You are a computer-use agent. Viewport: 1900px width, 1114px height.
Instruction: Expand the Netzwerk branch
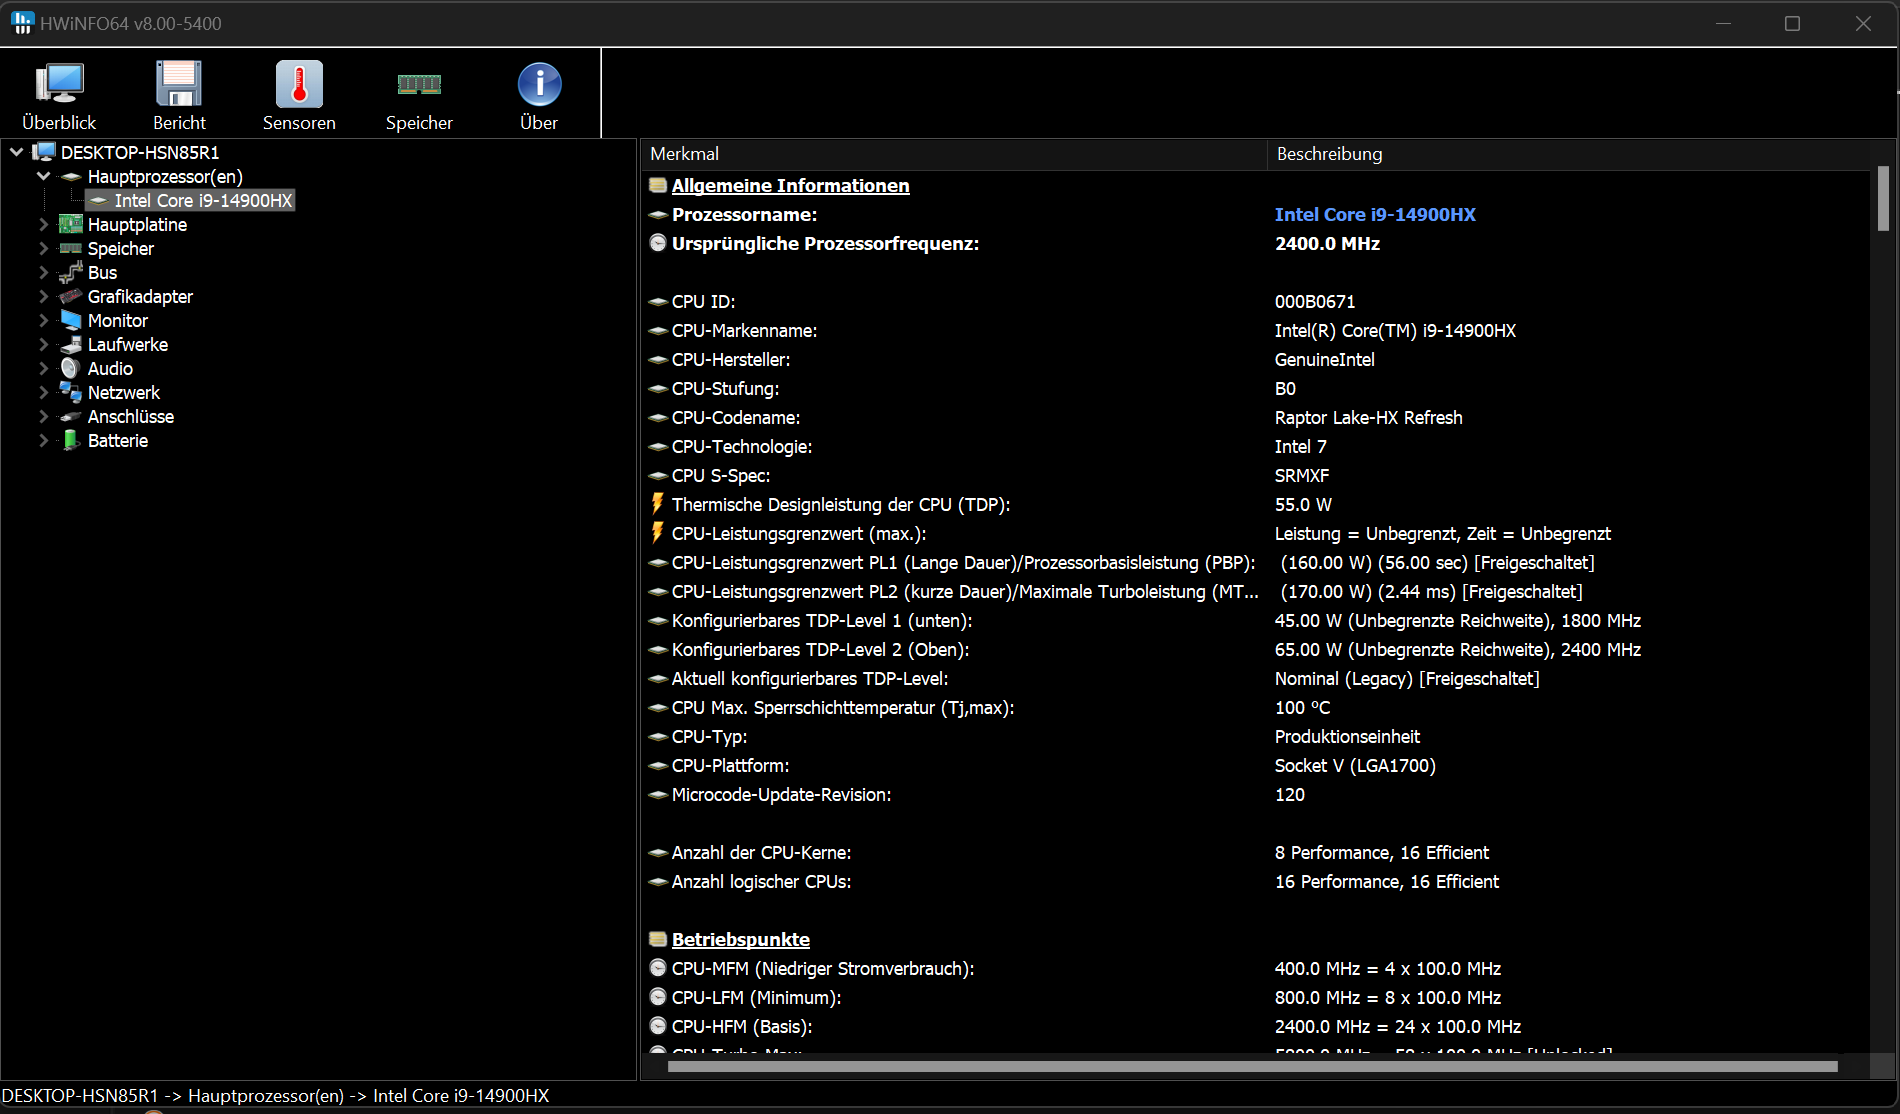point(43,392)
